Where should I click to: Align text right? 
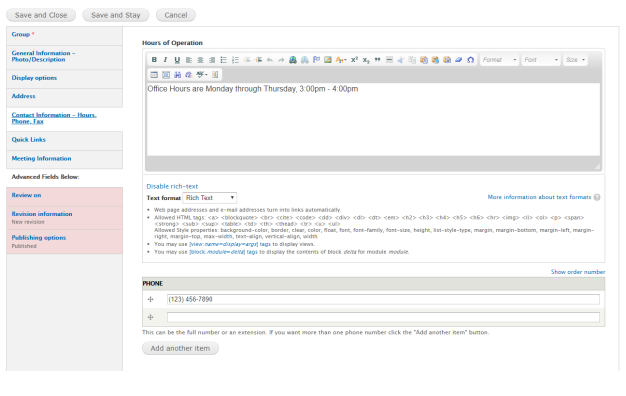click(x=212, y=60)
